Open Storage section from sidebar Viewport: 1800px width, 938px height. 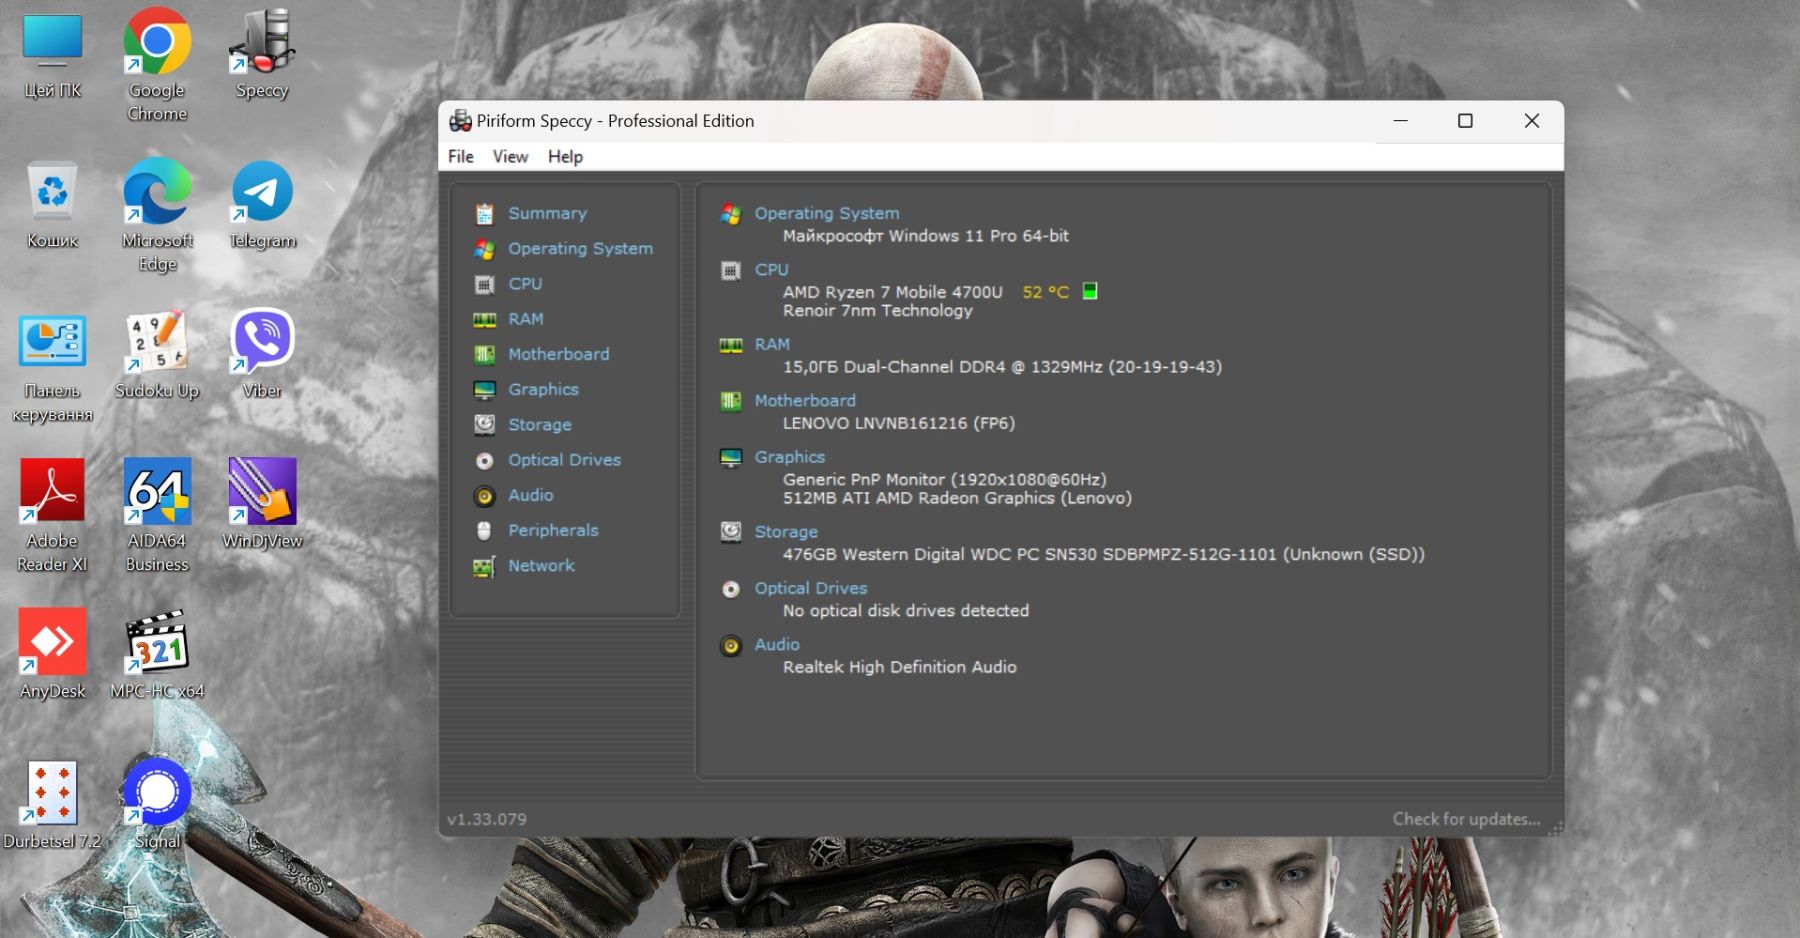(540, 425)
